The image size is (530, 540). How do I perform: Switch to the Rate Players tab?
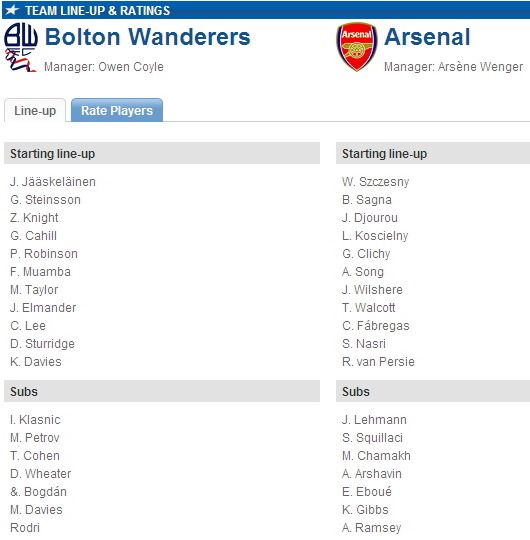(x=117, y=111)
